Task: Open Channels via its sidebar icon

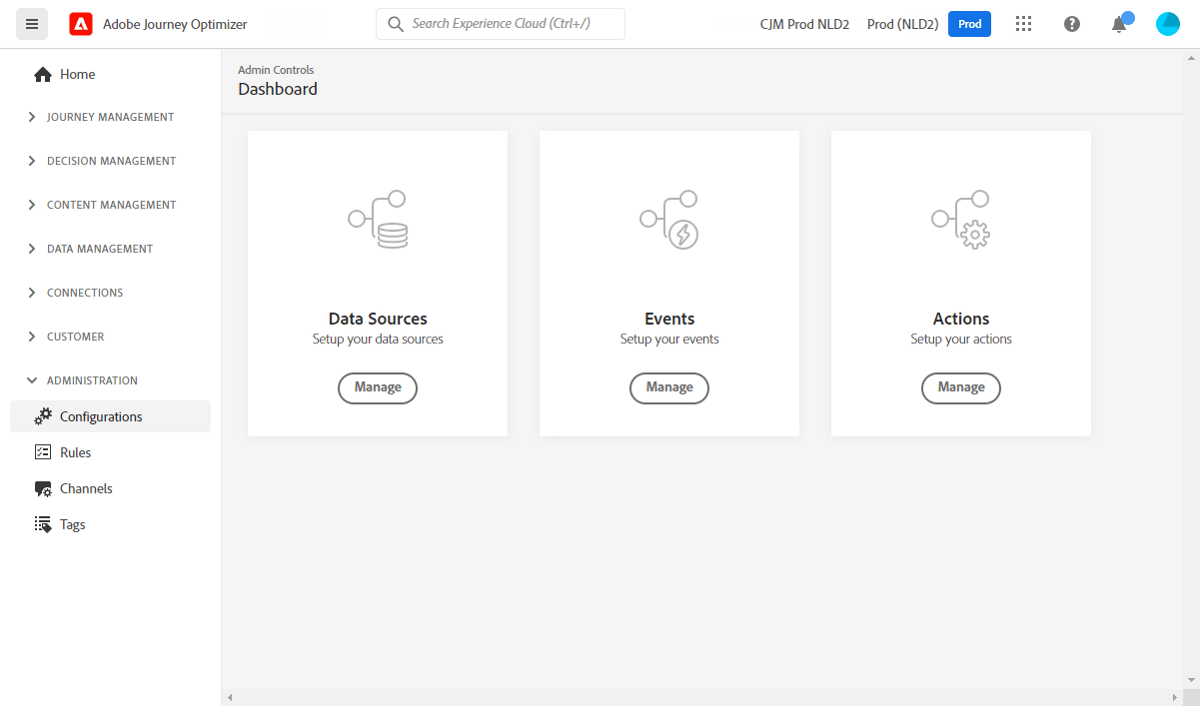Action: tap(42, 488)
